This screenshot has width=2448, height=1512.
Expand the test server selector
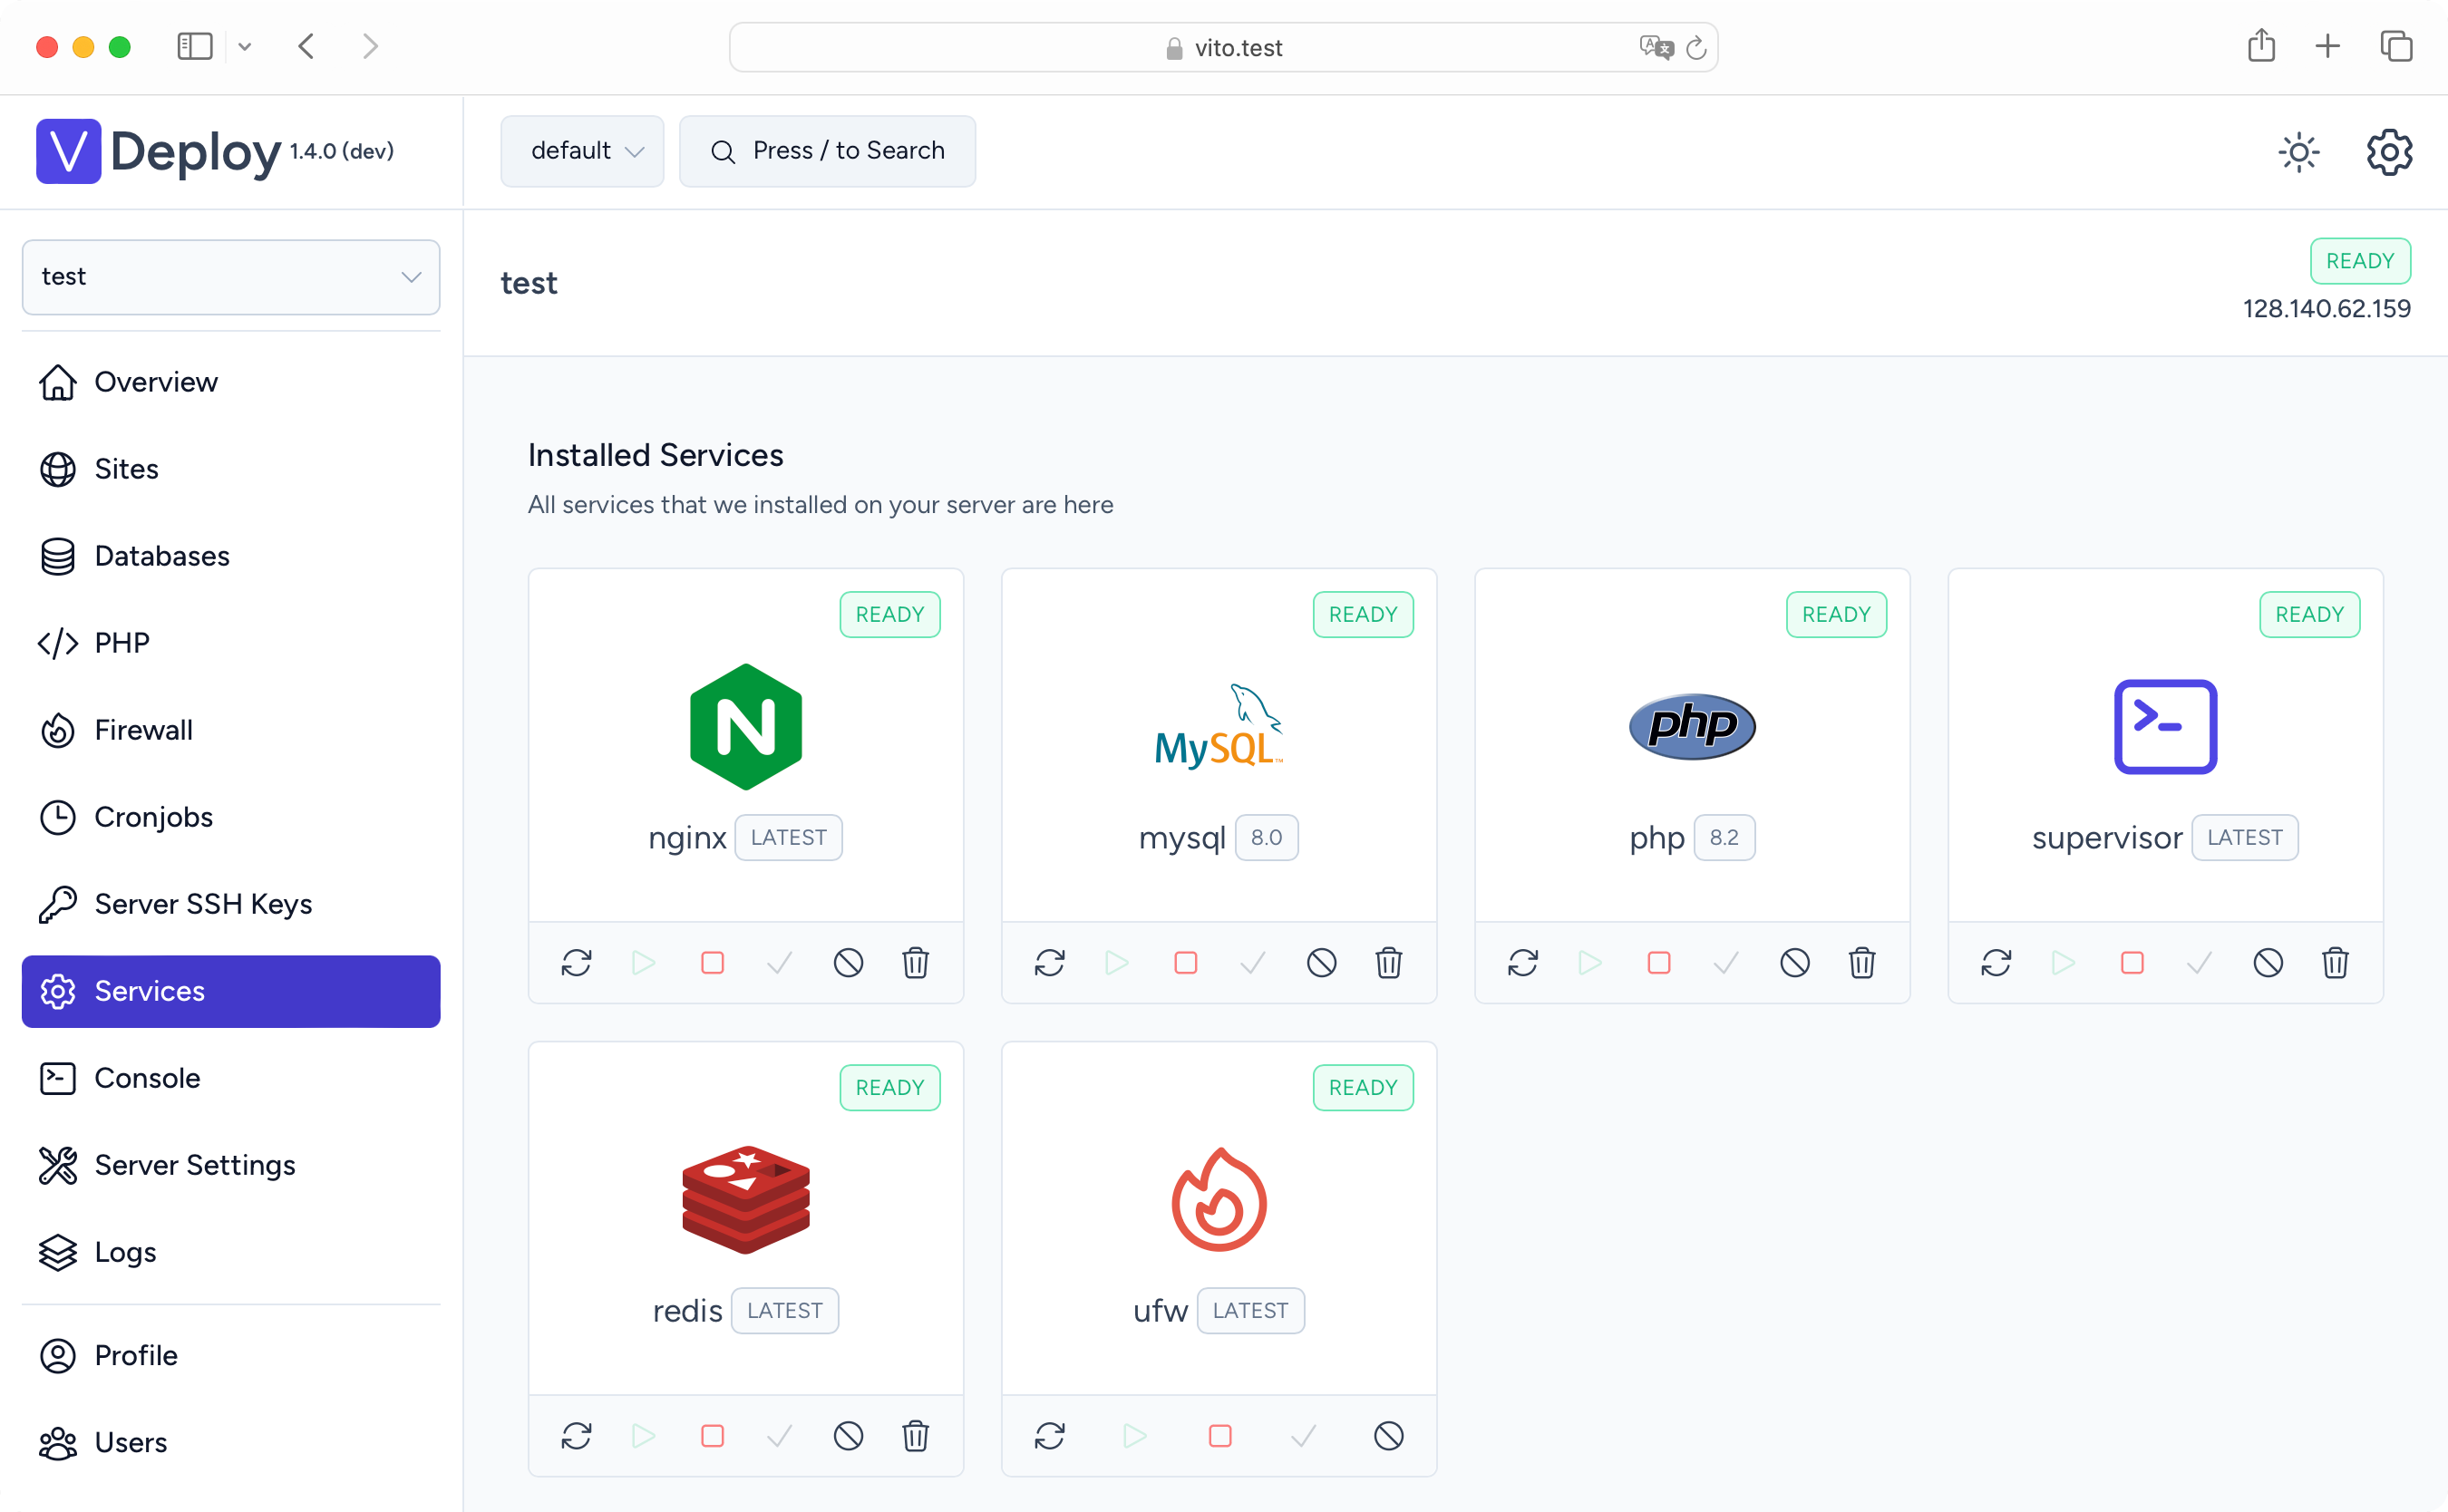[x=231, y=276]
